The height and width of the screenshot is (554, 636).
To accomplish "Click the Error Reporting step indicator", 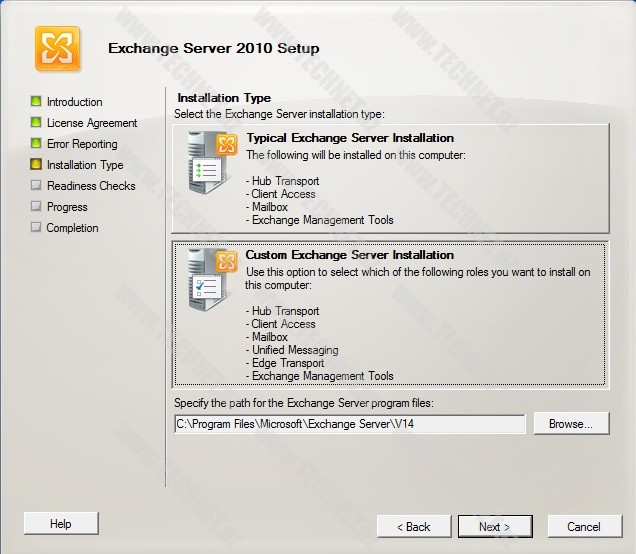I will point(36,144).
